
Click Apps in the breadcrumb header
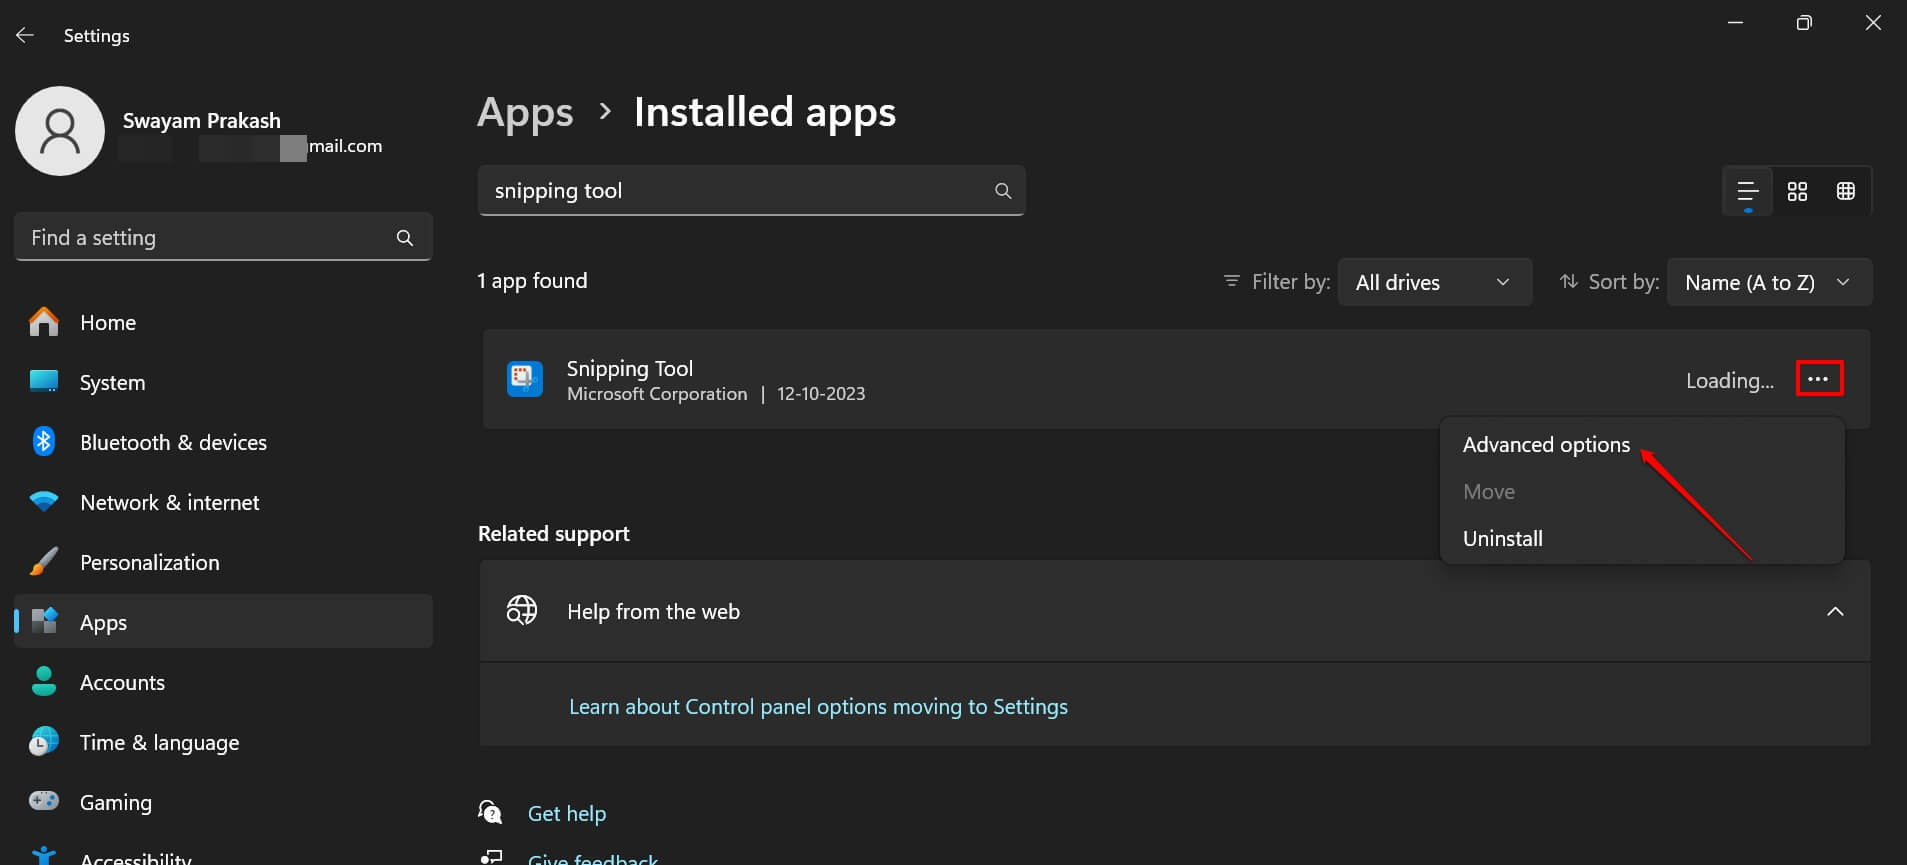pos(525,112)
